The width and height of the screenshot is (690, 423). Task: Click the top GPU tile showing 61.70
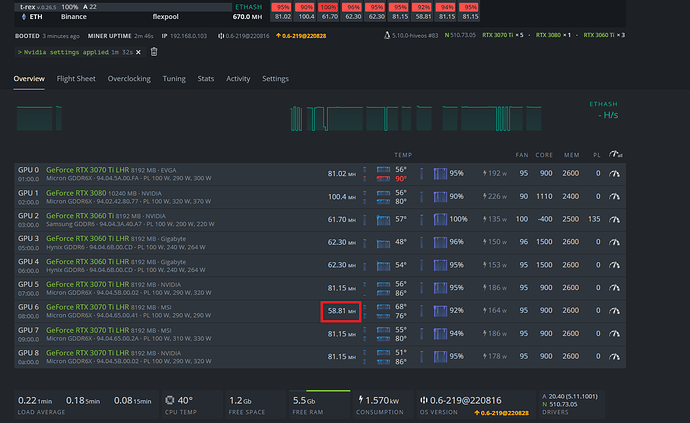(x=330, y=12)
